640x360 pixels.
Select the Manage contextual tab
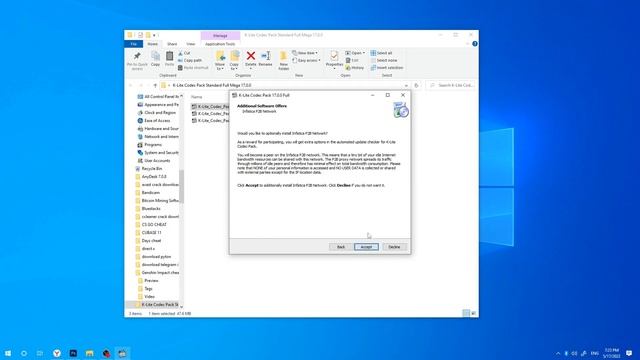220,36
